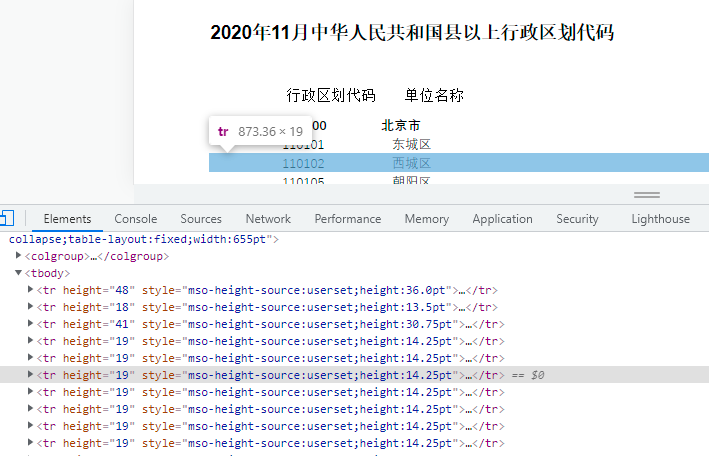709x456 pixels.
Task: Click the 110105 code cell
Action: [303, 180]
